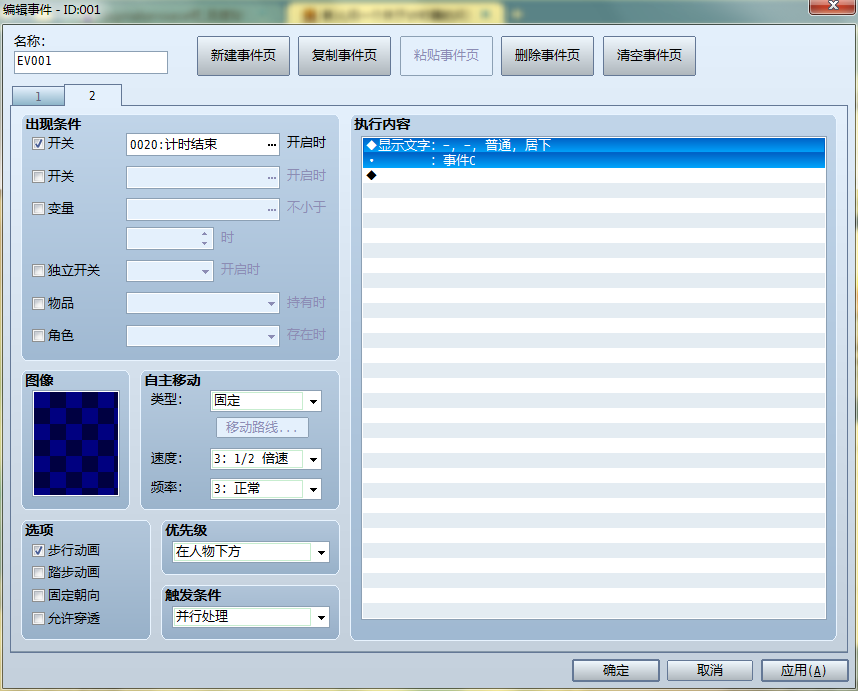The height and width of the screenshot is (691, 858).
Task: Click the 确定 button
Action: [616, 670]
